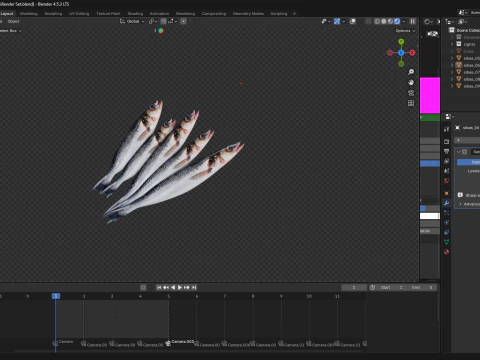Jump to timeline start frame
Screen dimensions: 480x360
[159, 287]
